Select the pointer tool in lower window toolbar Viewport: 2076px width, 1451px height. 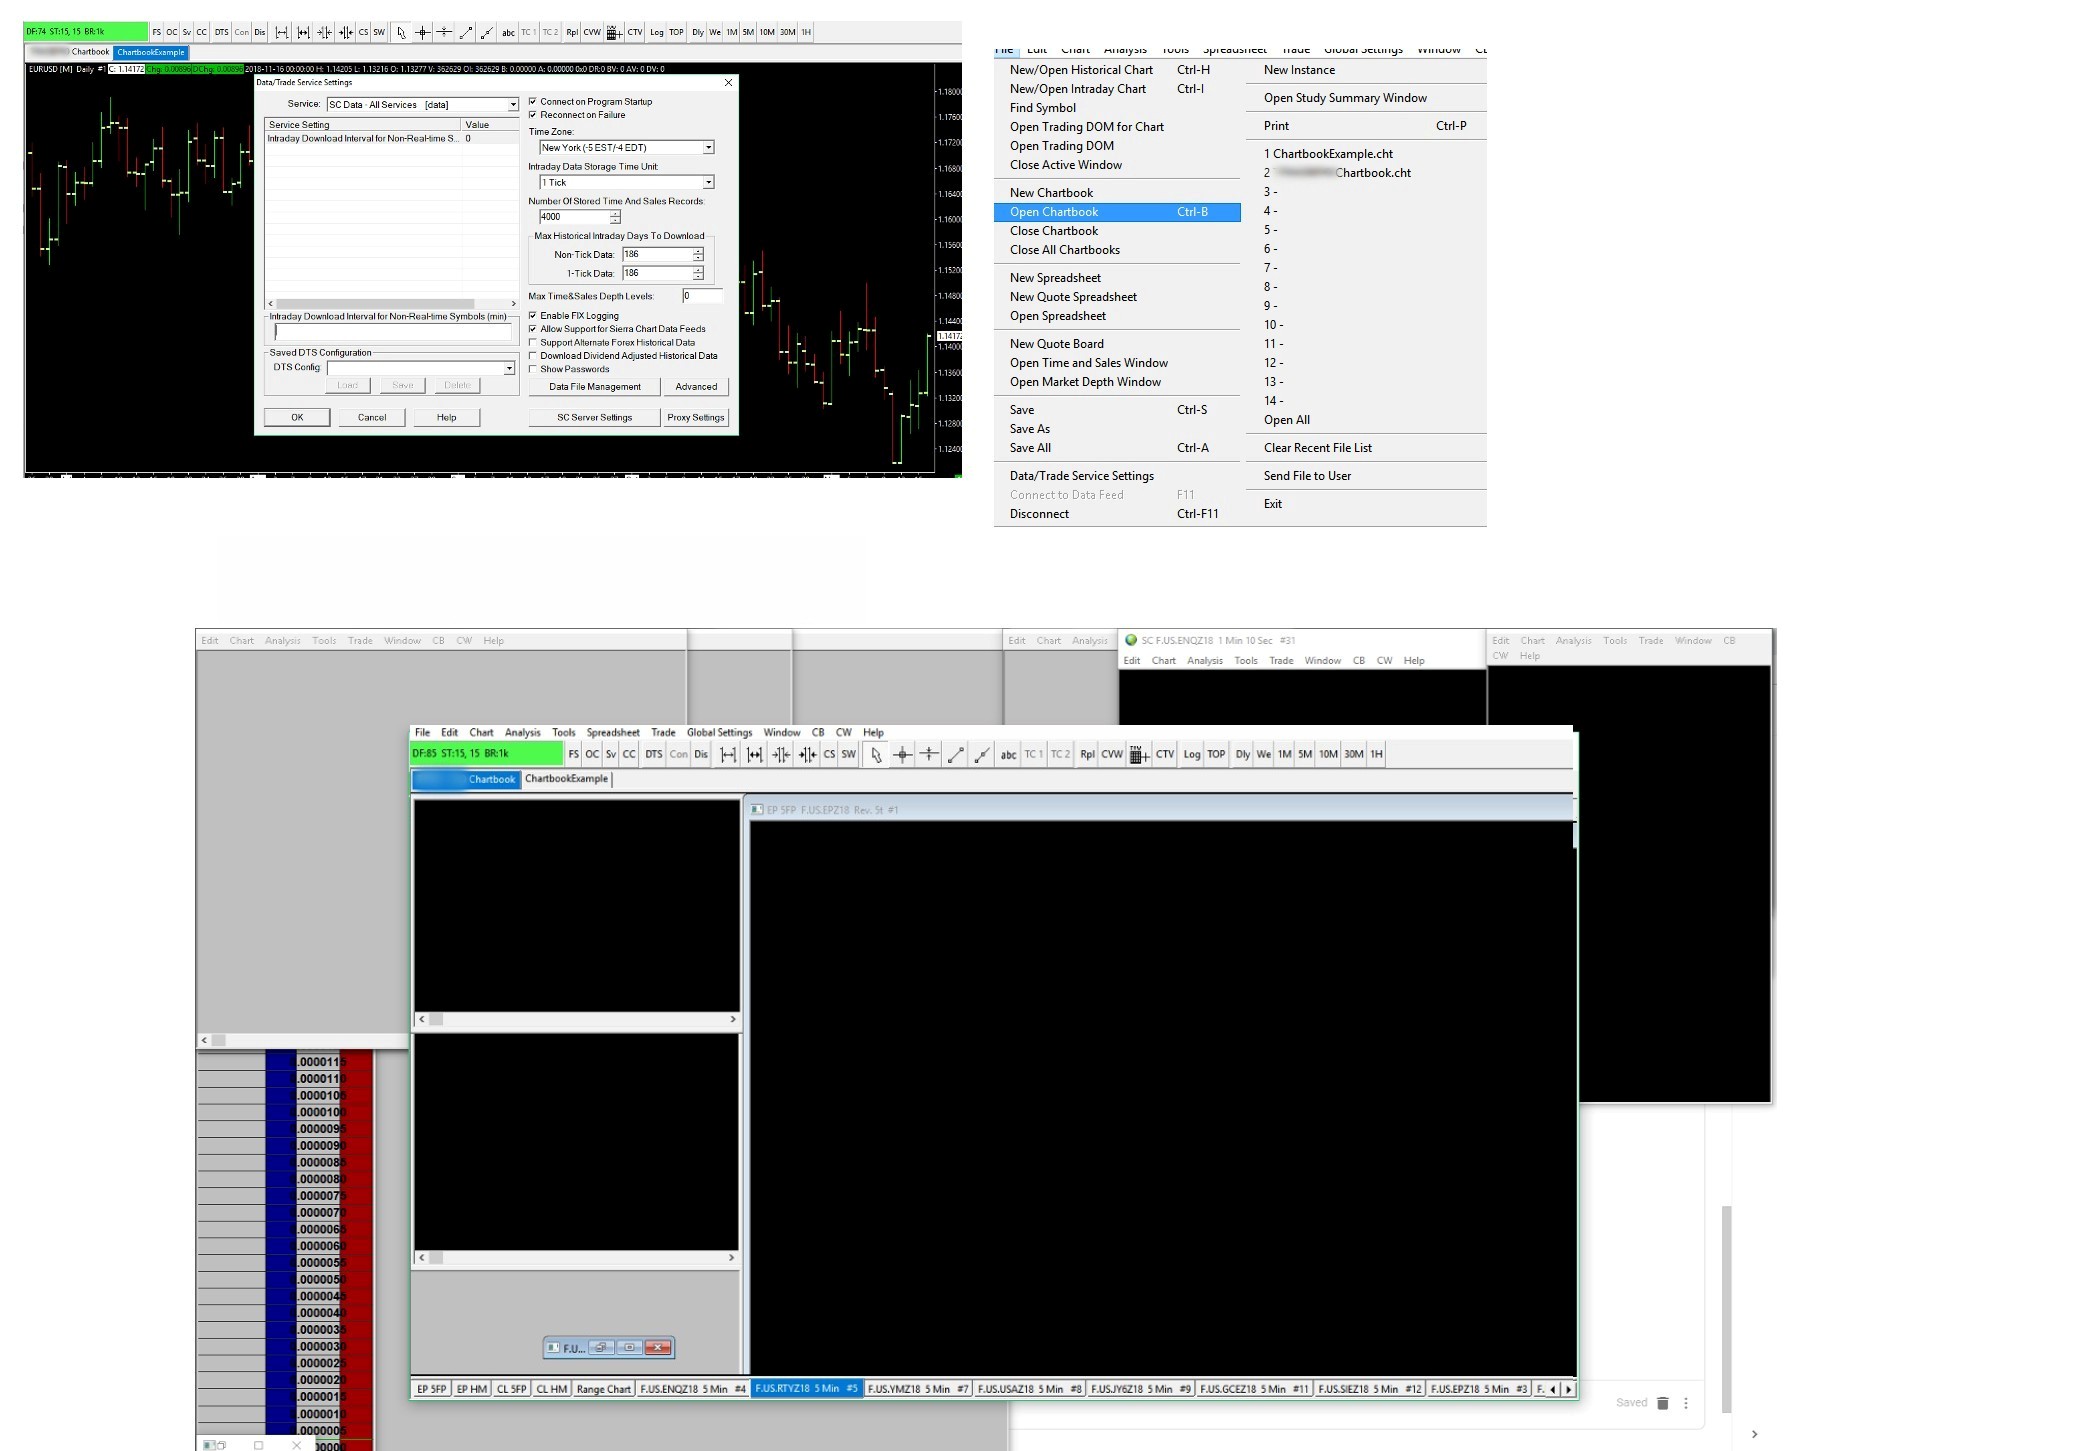(876, 755)
